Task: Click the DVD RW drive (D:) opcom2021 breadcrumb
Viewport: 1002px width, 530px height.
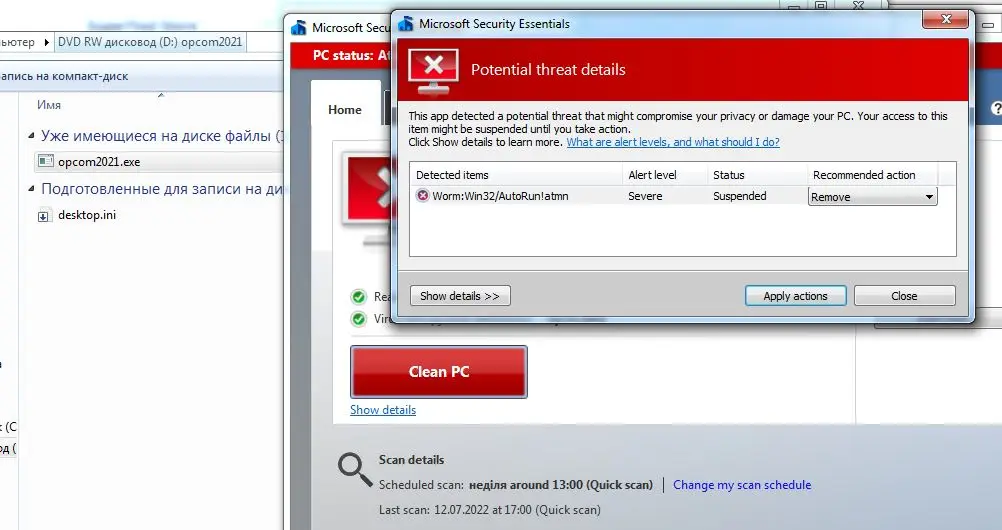Action: pos(150,42)
